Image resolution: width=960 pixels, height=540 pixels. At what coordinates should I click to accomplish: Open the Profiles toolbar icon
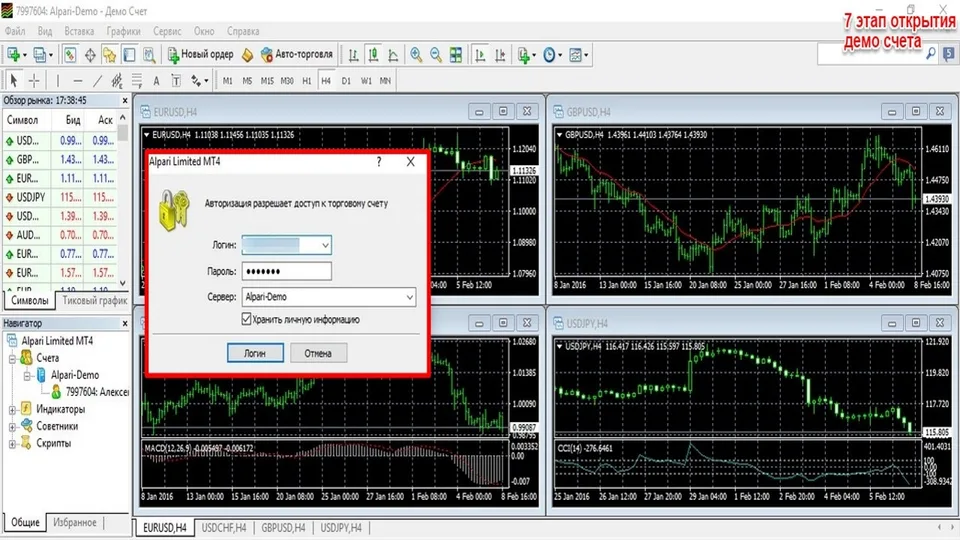coord(40,55)
